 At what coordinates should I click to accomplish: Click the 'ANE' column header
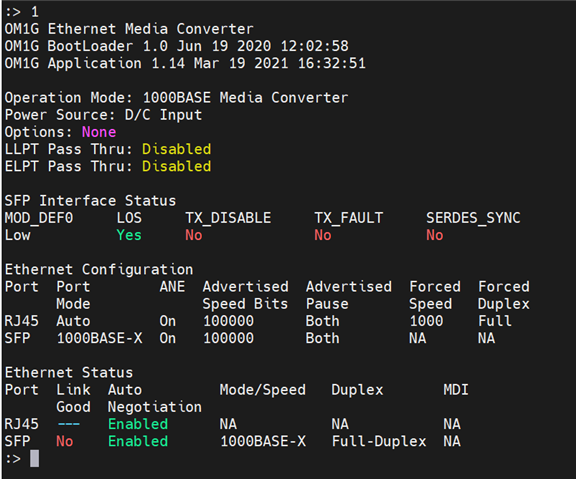click(172, 287)
